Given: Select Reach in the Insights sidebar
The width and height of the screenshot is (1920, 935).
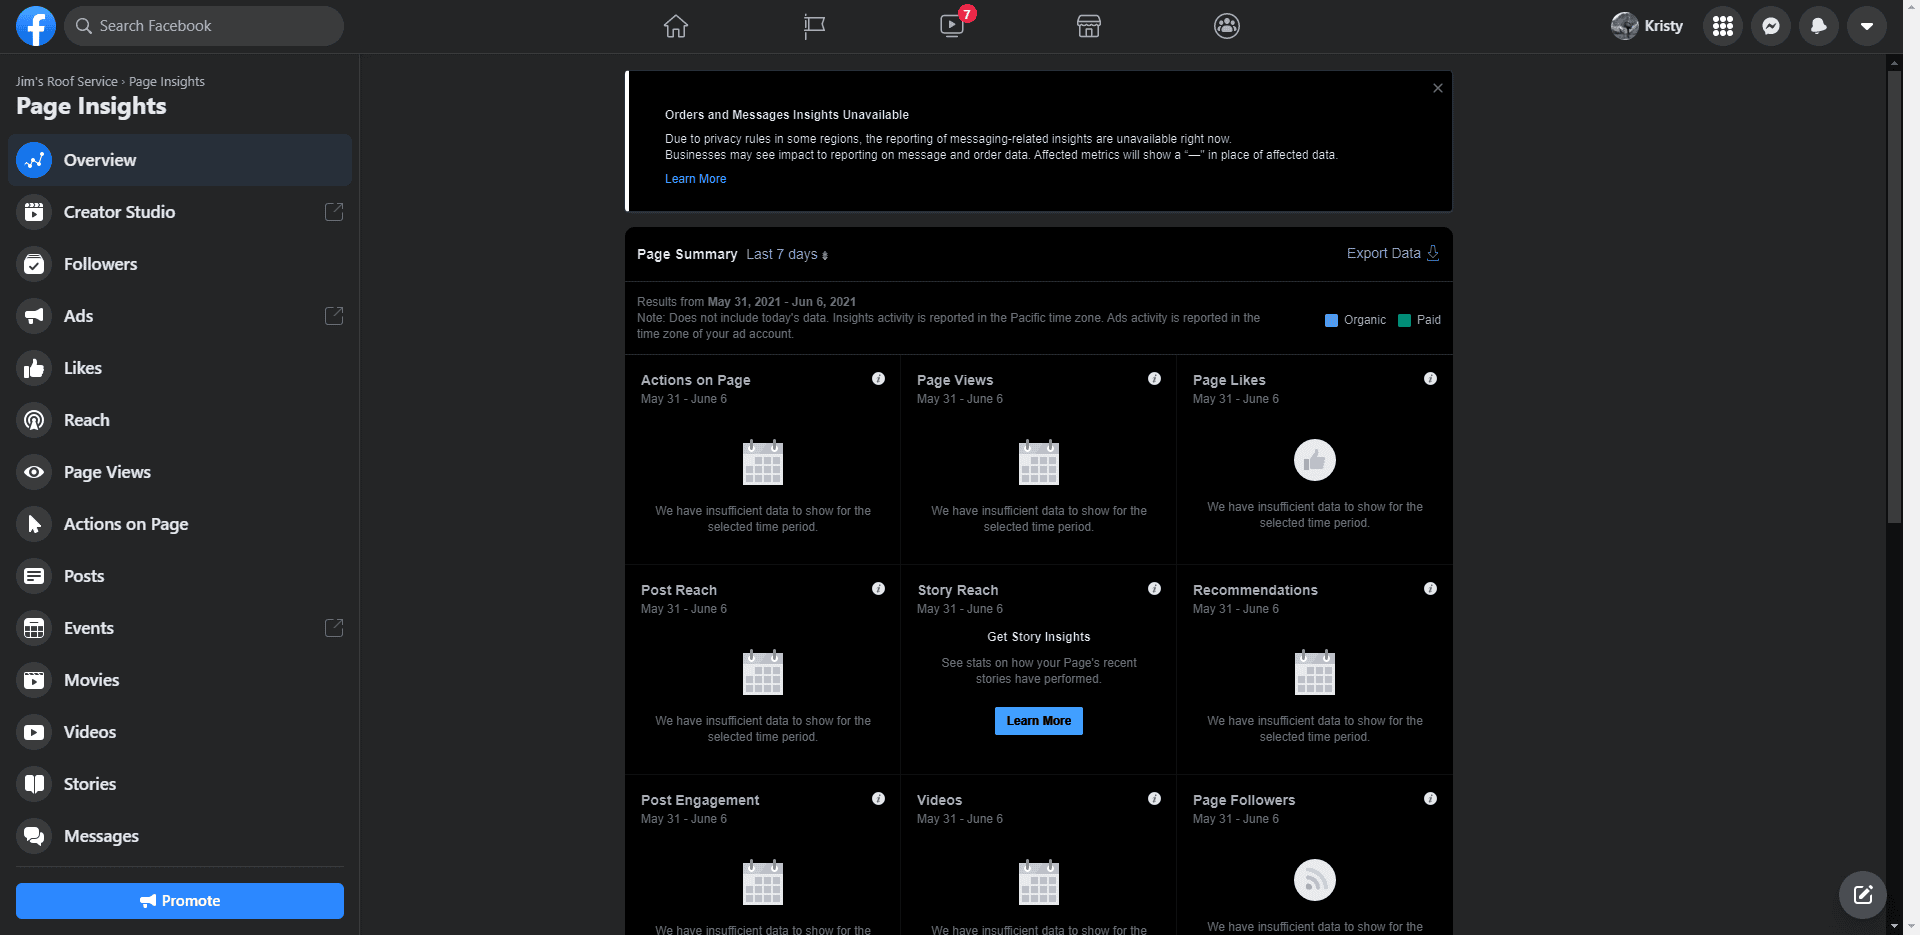Looking at the screenshot, I should pyautogui.click(x=86, y=420).
